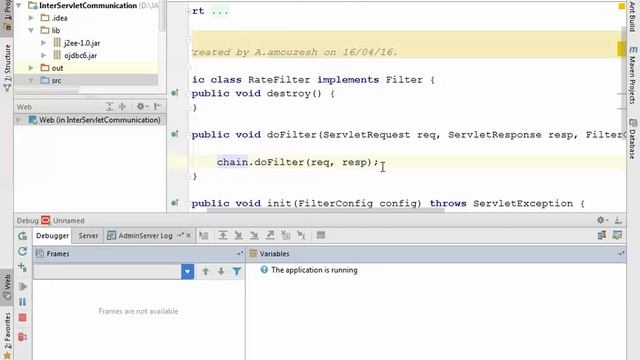Expand the out folder
Screen dimensions: 640x360
click(x=31, y=68)
